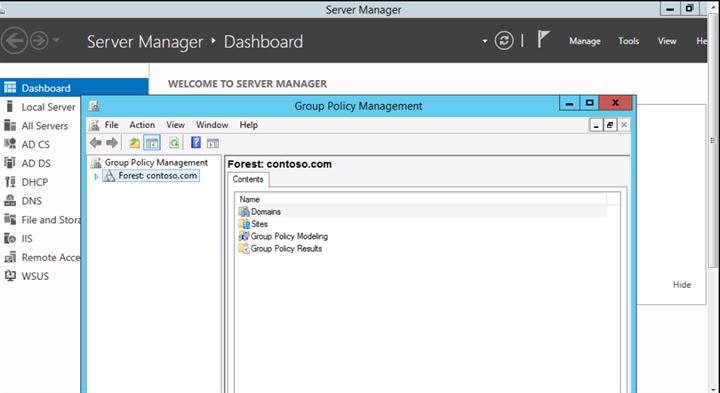Expand the Forest: contoso.com tree node
720x393 pixels.
coord(96,176)
